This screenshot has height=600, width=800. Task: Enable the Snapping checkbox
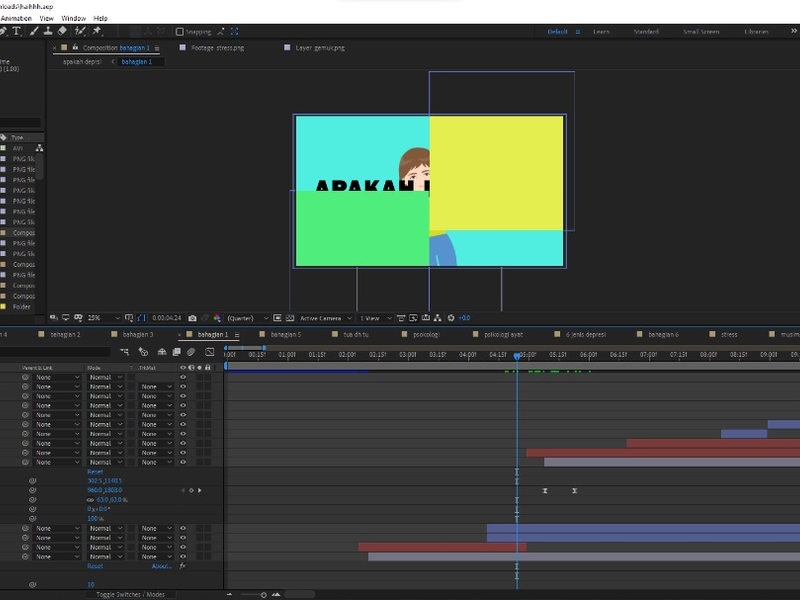click(180, 32)
